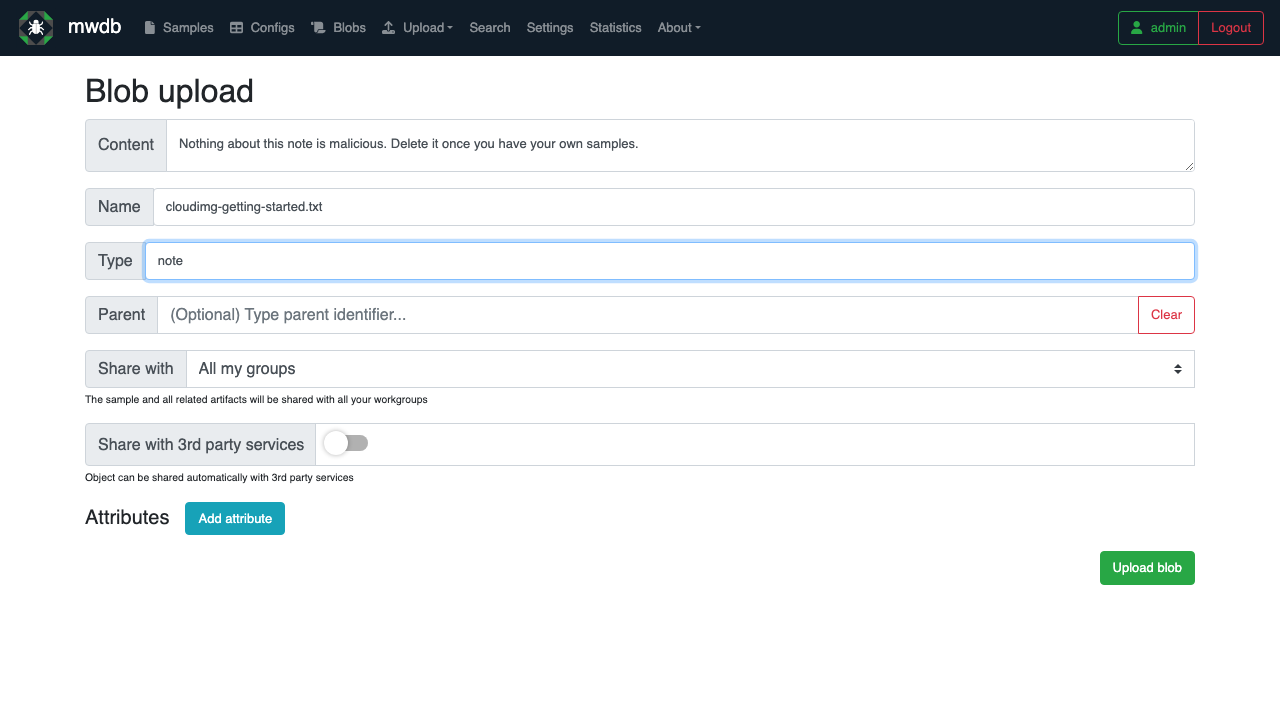Click the mwdb bug logo icon
Image resolution: width=1280 pixels, height=720 pixels.
pos(36,28)
